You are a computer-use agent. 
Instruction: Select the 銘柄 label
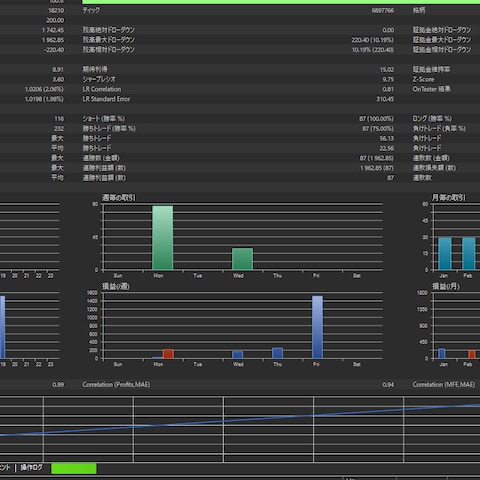coord(419,10)
